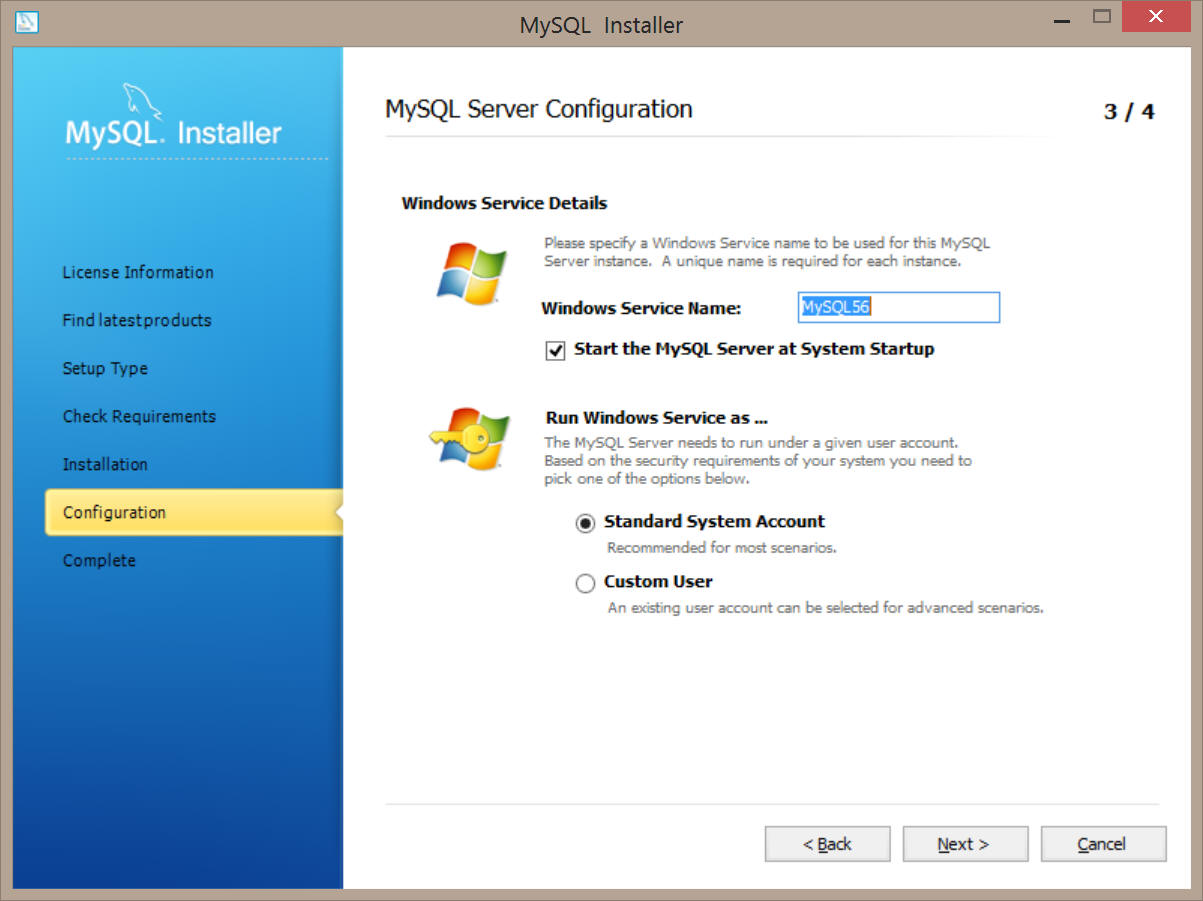Focus the Windows Service Name field
The width and height of the screenshot is (1203, 901).
[899, 308]
